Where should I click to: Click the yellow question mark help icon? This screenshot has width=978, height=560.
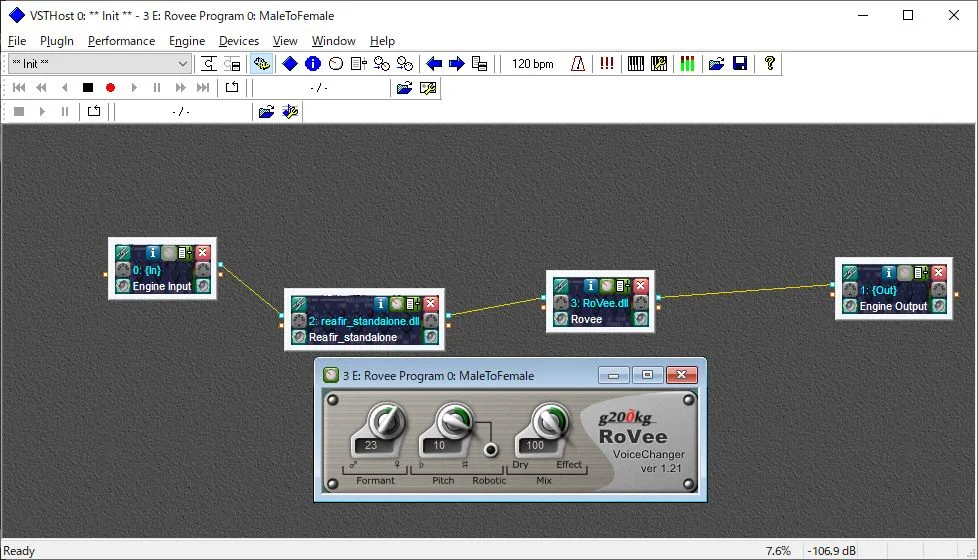click(769, 64)
